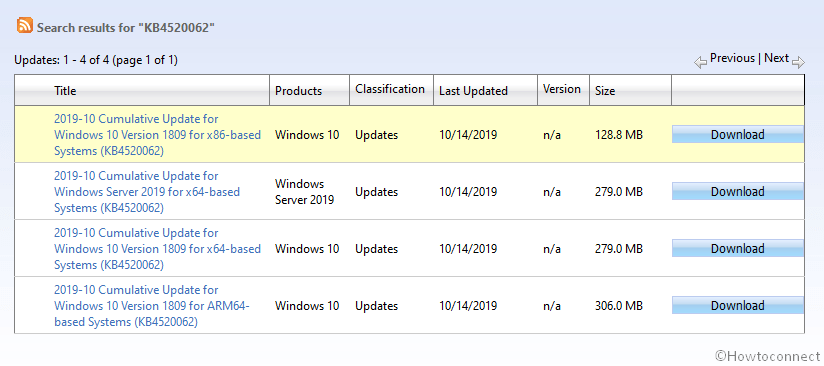The image size is (824, 366).
Task: Open the Windows Server 2019 x64 update link
Action: (147, 192)
